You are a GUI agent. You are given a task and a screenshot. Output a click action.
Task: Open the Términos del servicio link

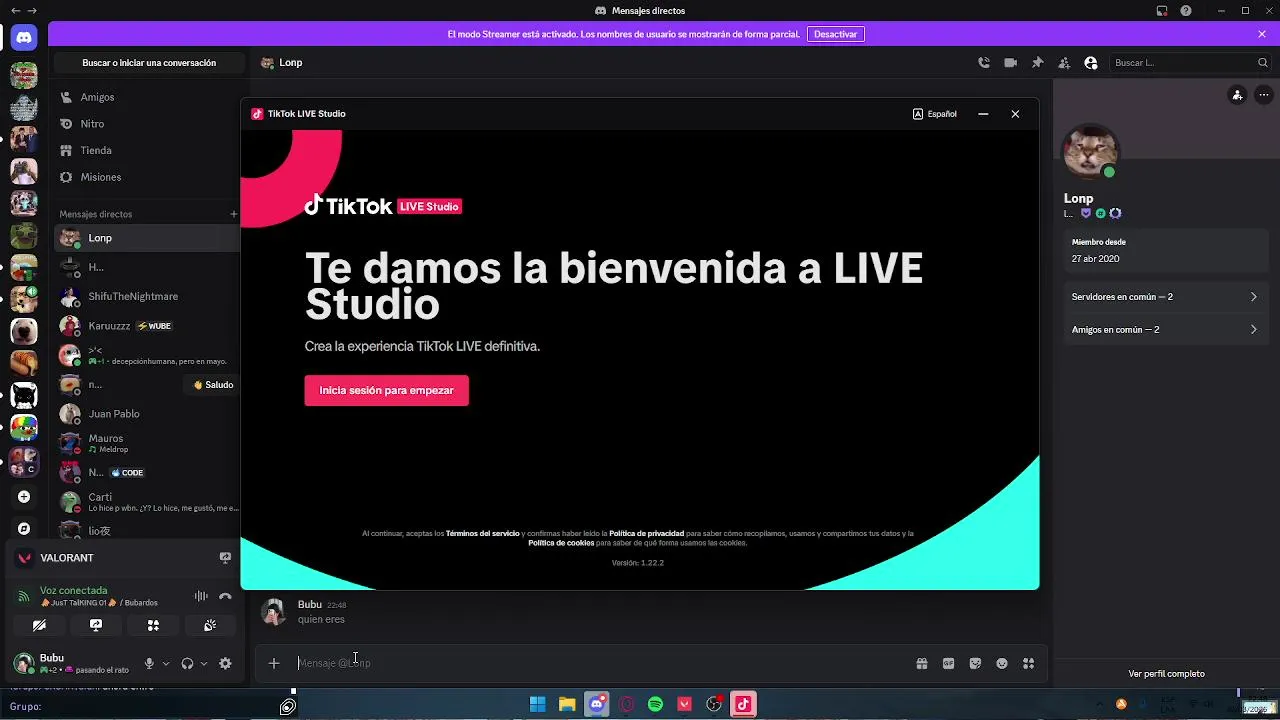482,533
